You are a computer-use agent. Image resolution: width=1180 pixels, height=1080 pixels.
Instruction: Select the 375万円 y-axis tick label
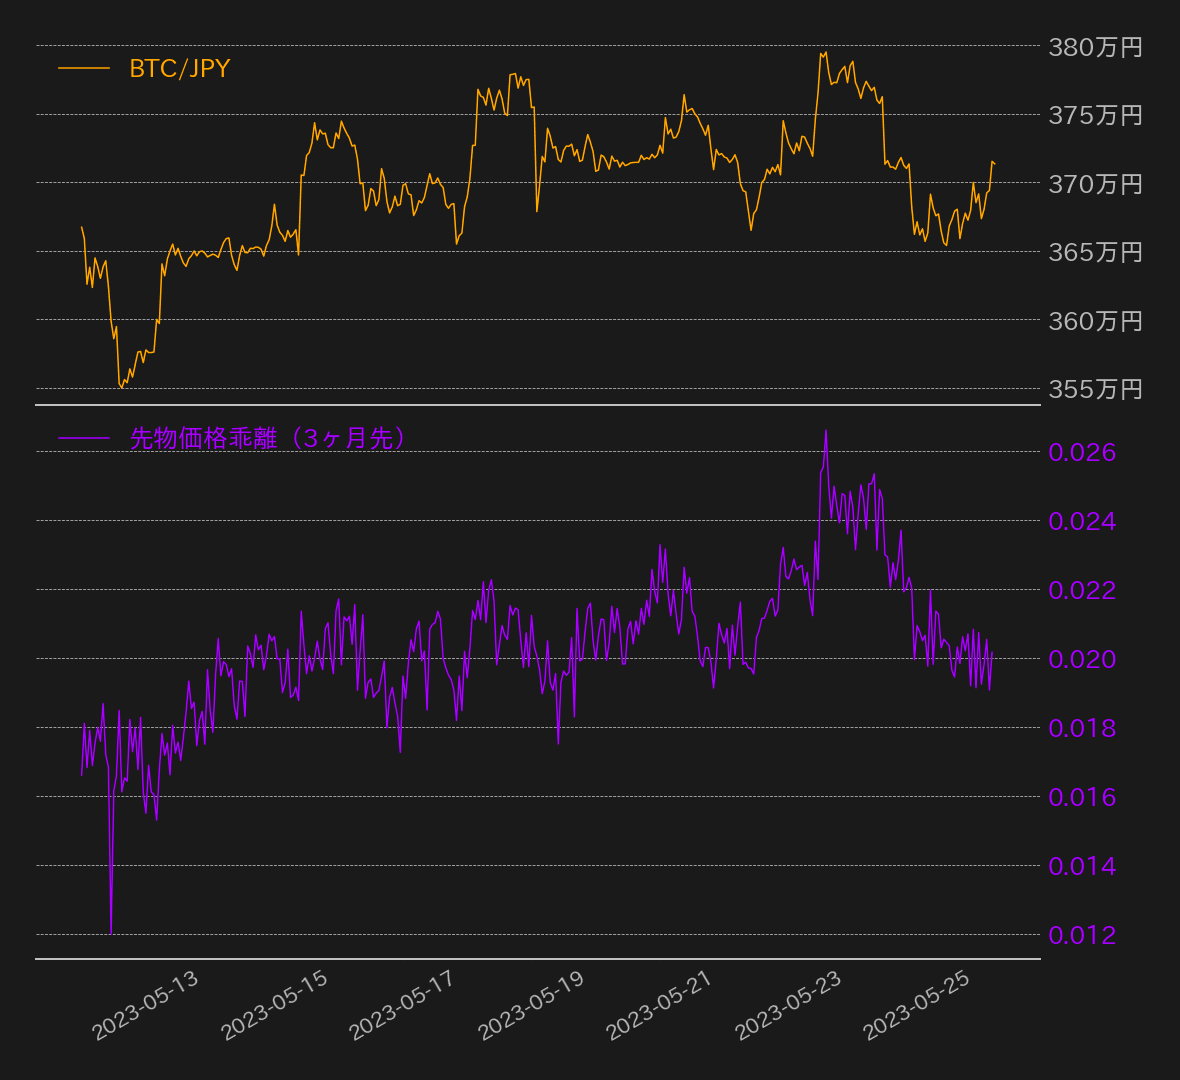1094,115
